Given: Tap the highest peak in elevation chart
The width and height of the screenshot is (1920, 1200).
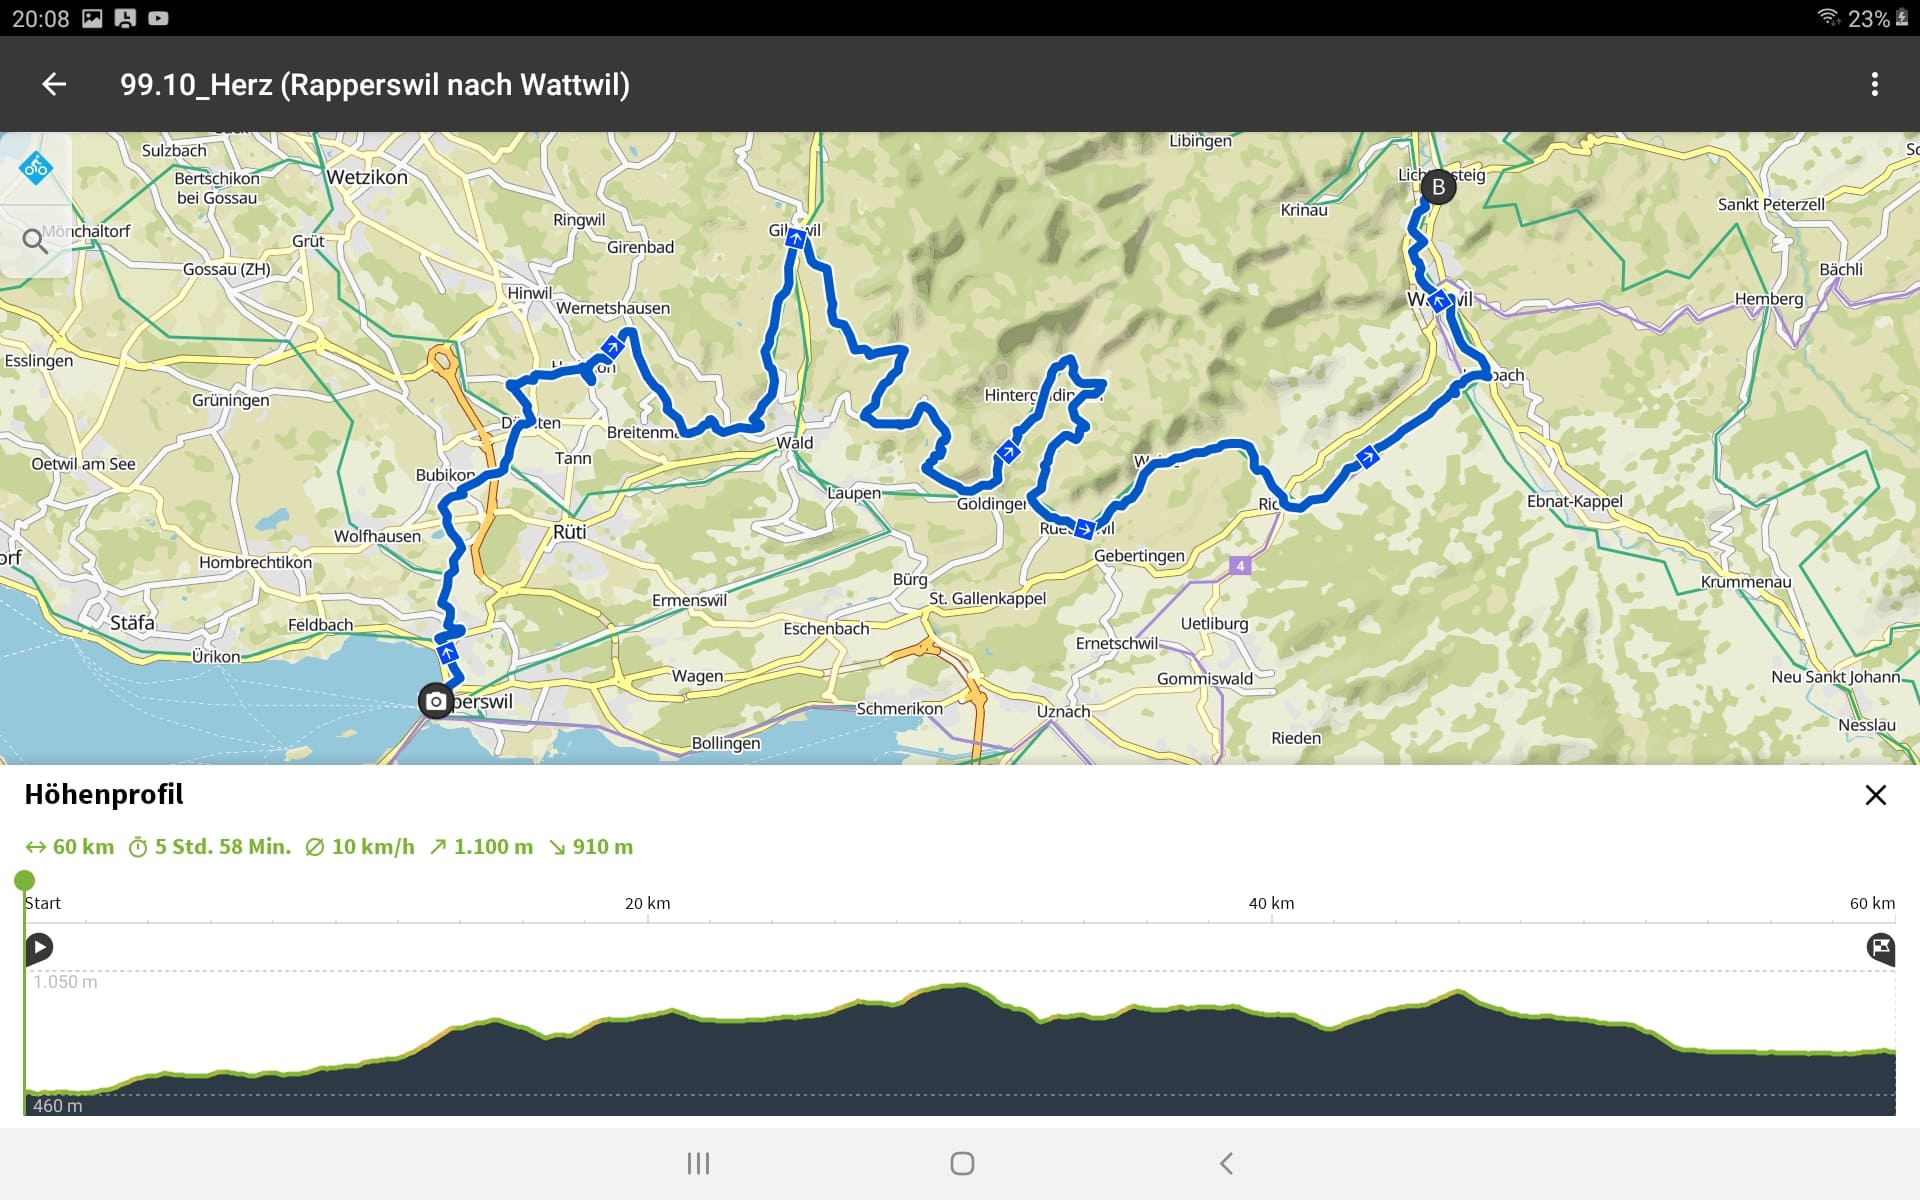Looking at the screenshot, I should coord(960,988).
